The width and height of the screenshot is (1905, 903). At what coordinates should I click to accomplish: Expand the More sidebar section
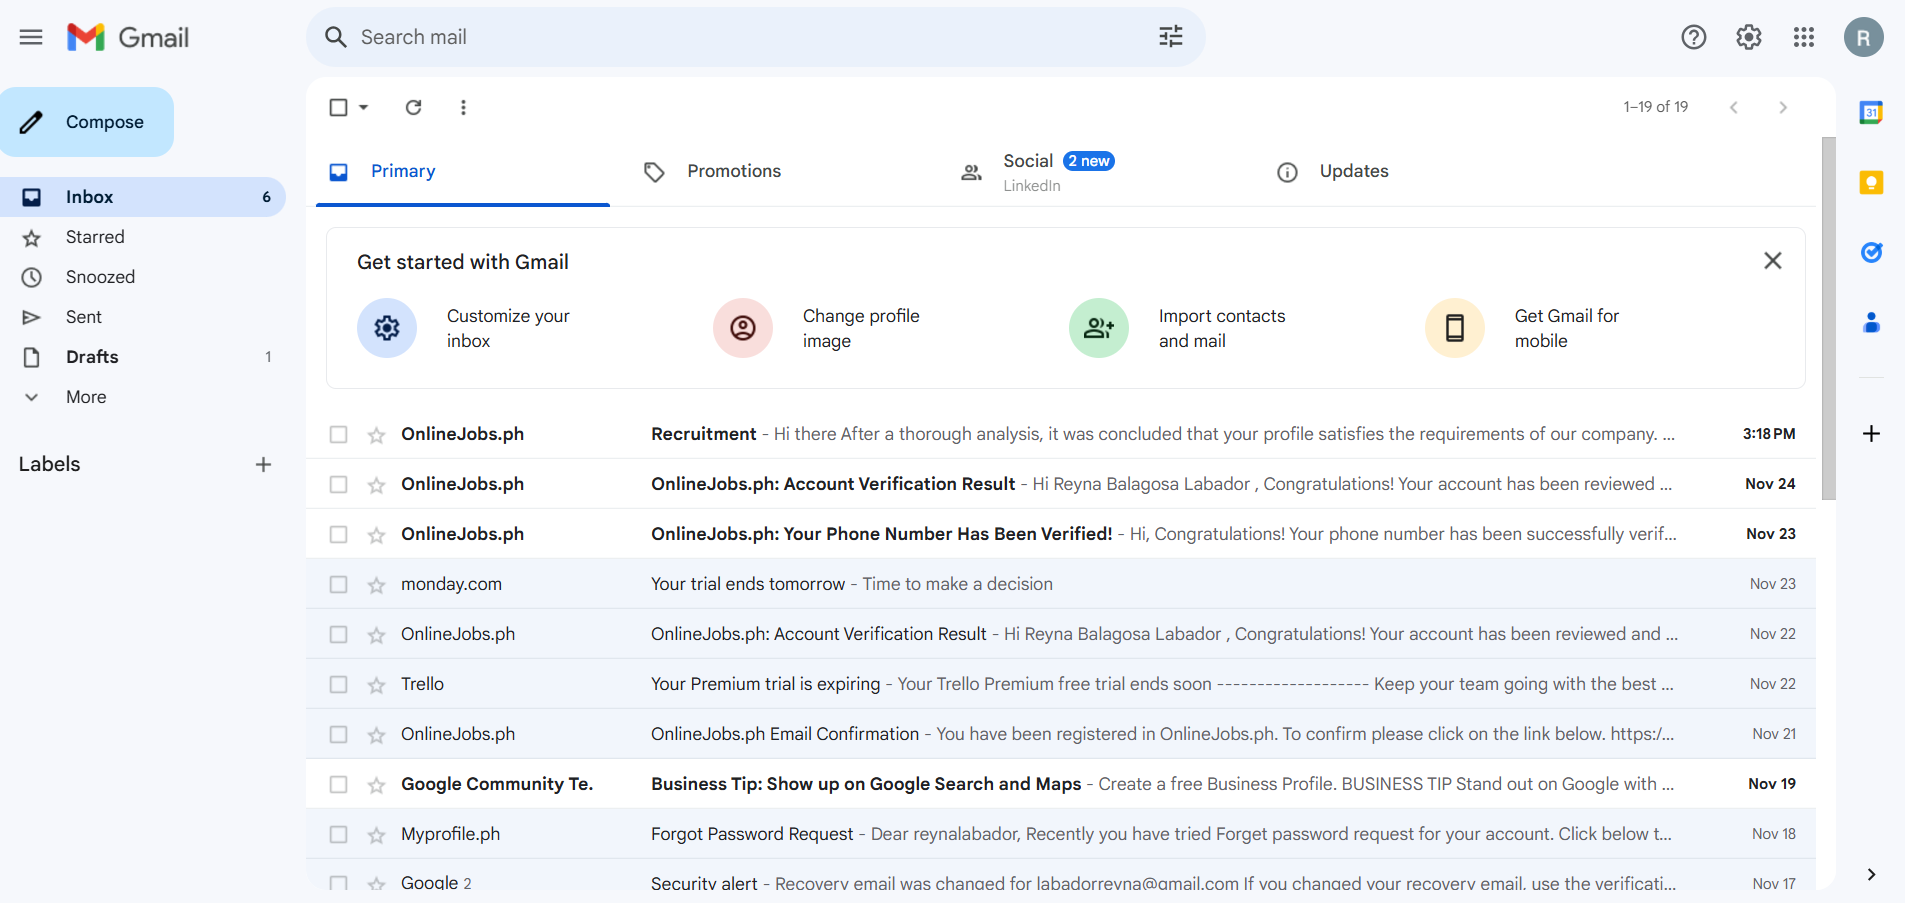86,397
